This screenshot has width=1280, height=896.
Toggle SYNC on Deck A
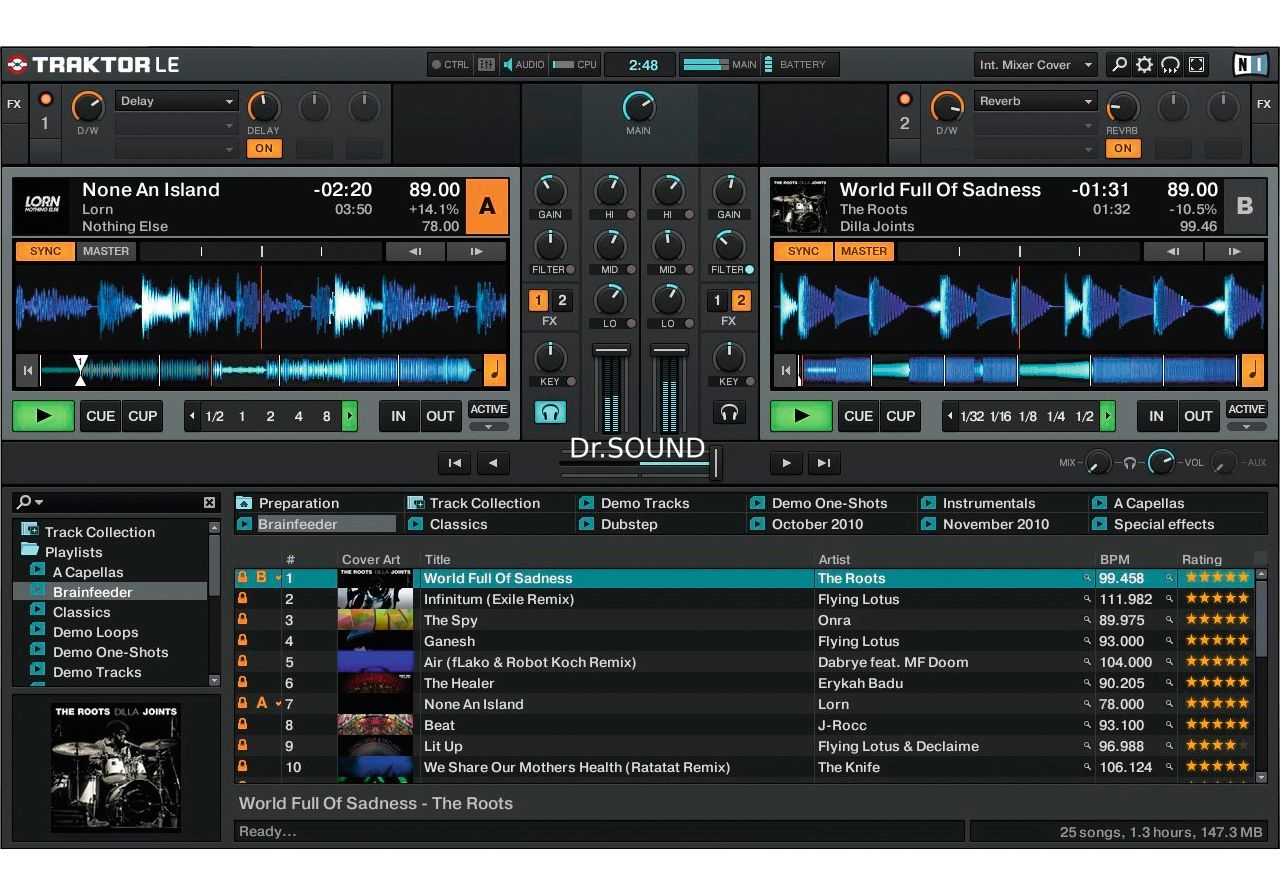coord(45,252)
